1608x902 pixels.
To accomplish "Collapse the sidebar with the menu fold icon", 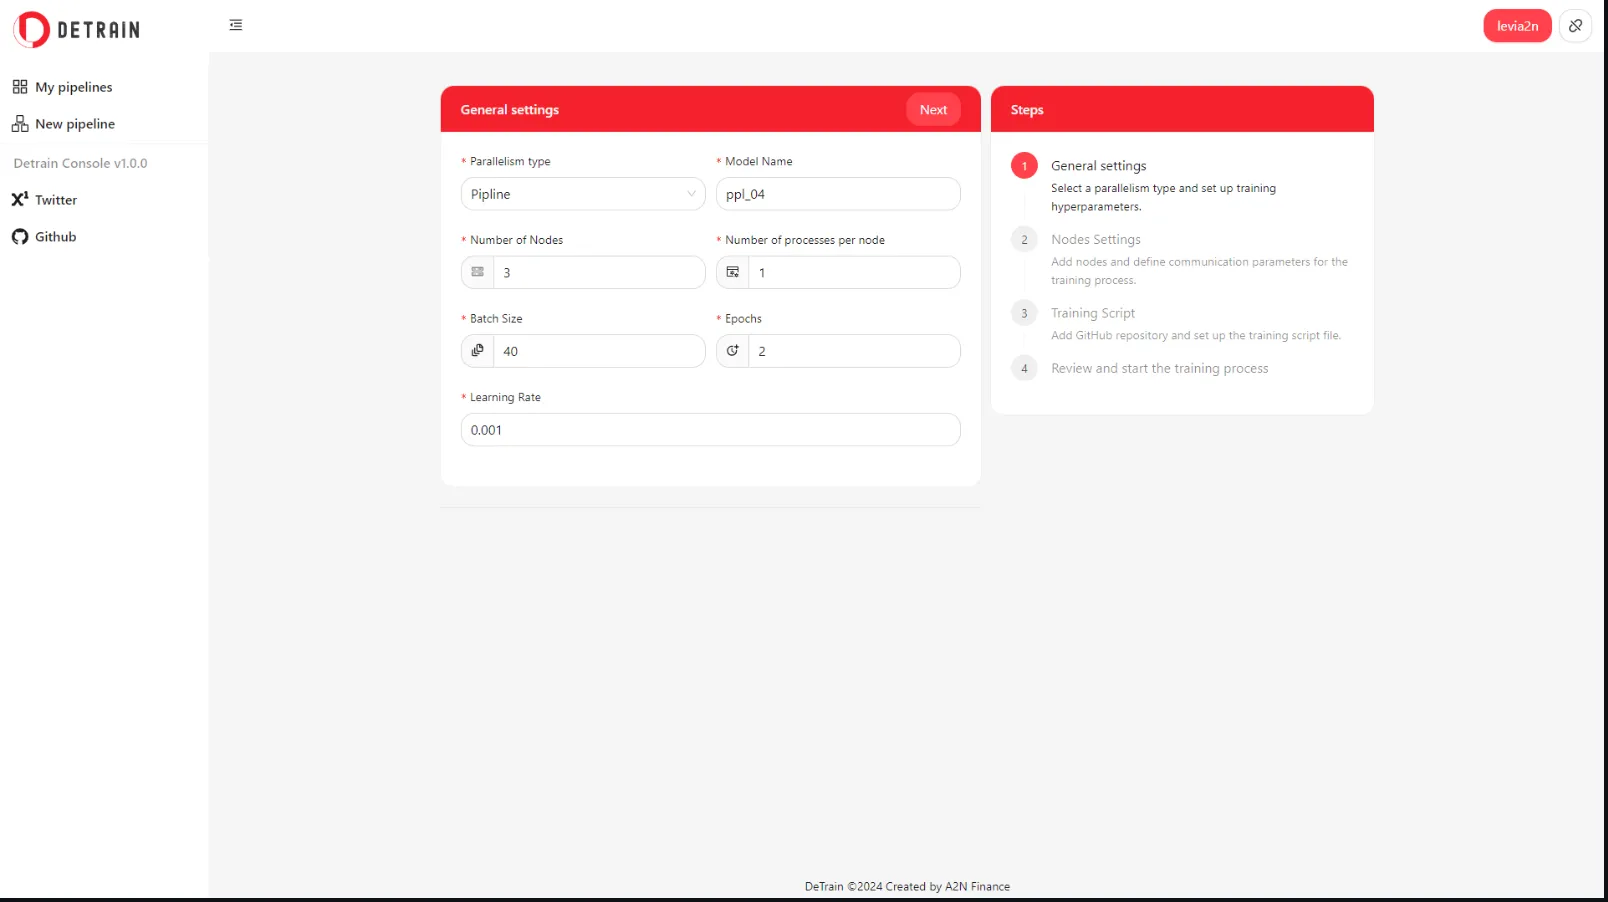I will 236,25.
